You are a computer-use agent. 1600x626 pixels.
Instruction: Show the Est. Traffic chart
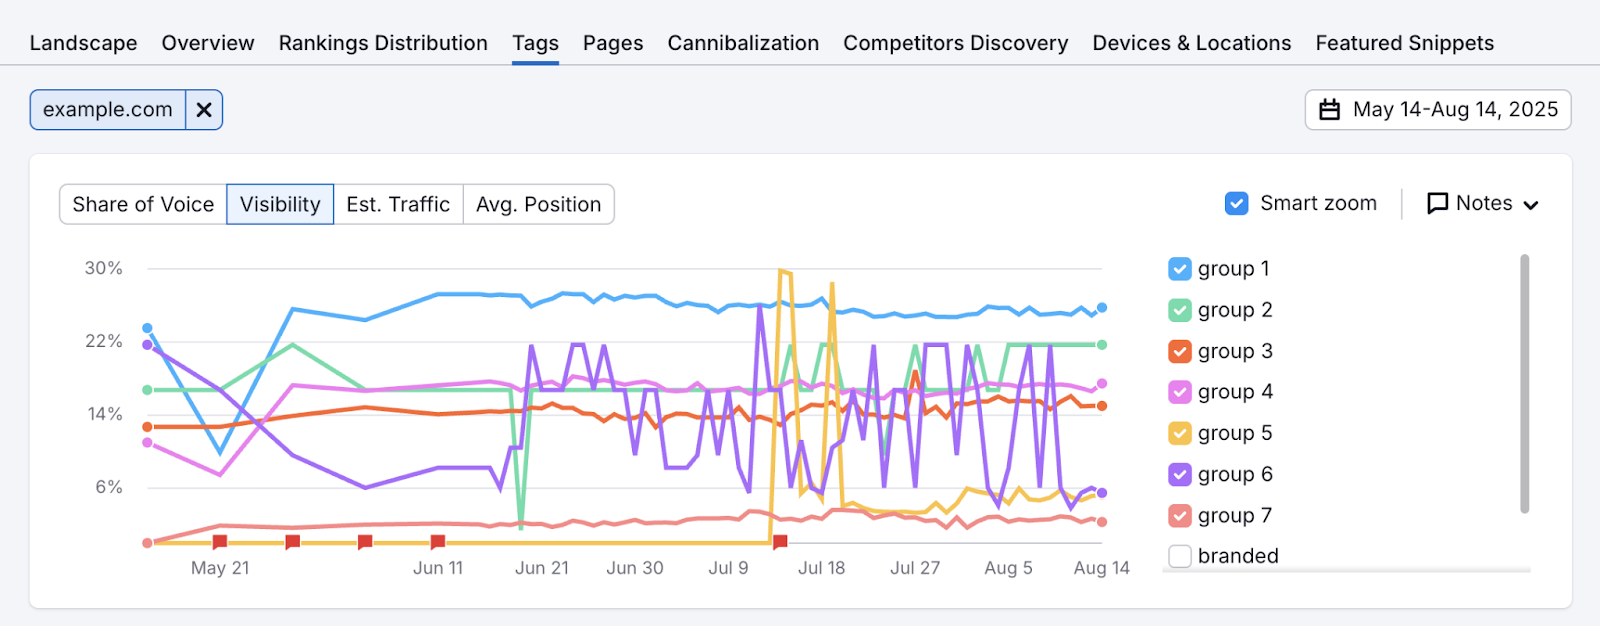[x=398, y=205]
